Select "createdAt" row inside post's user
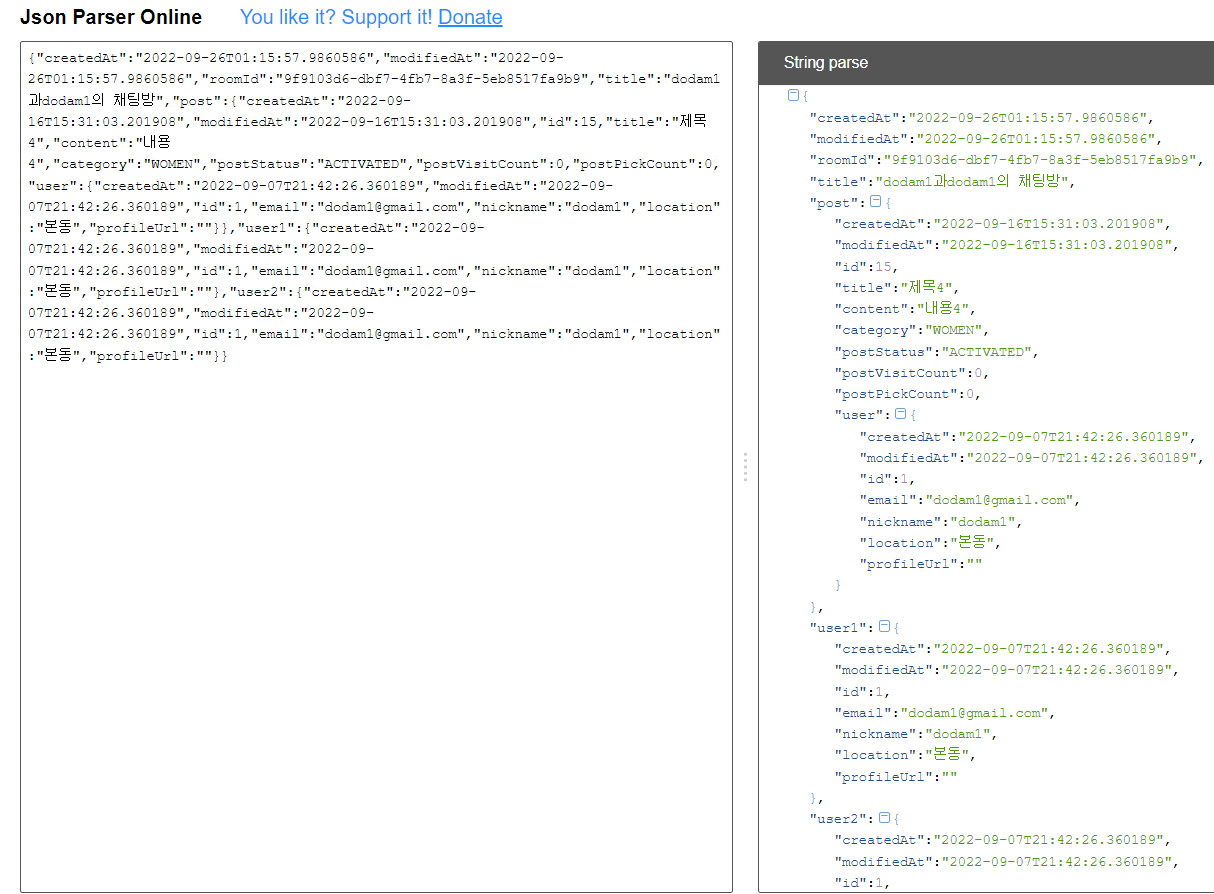The width and height of the screenshot is (1214, 894). 1029,437
